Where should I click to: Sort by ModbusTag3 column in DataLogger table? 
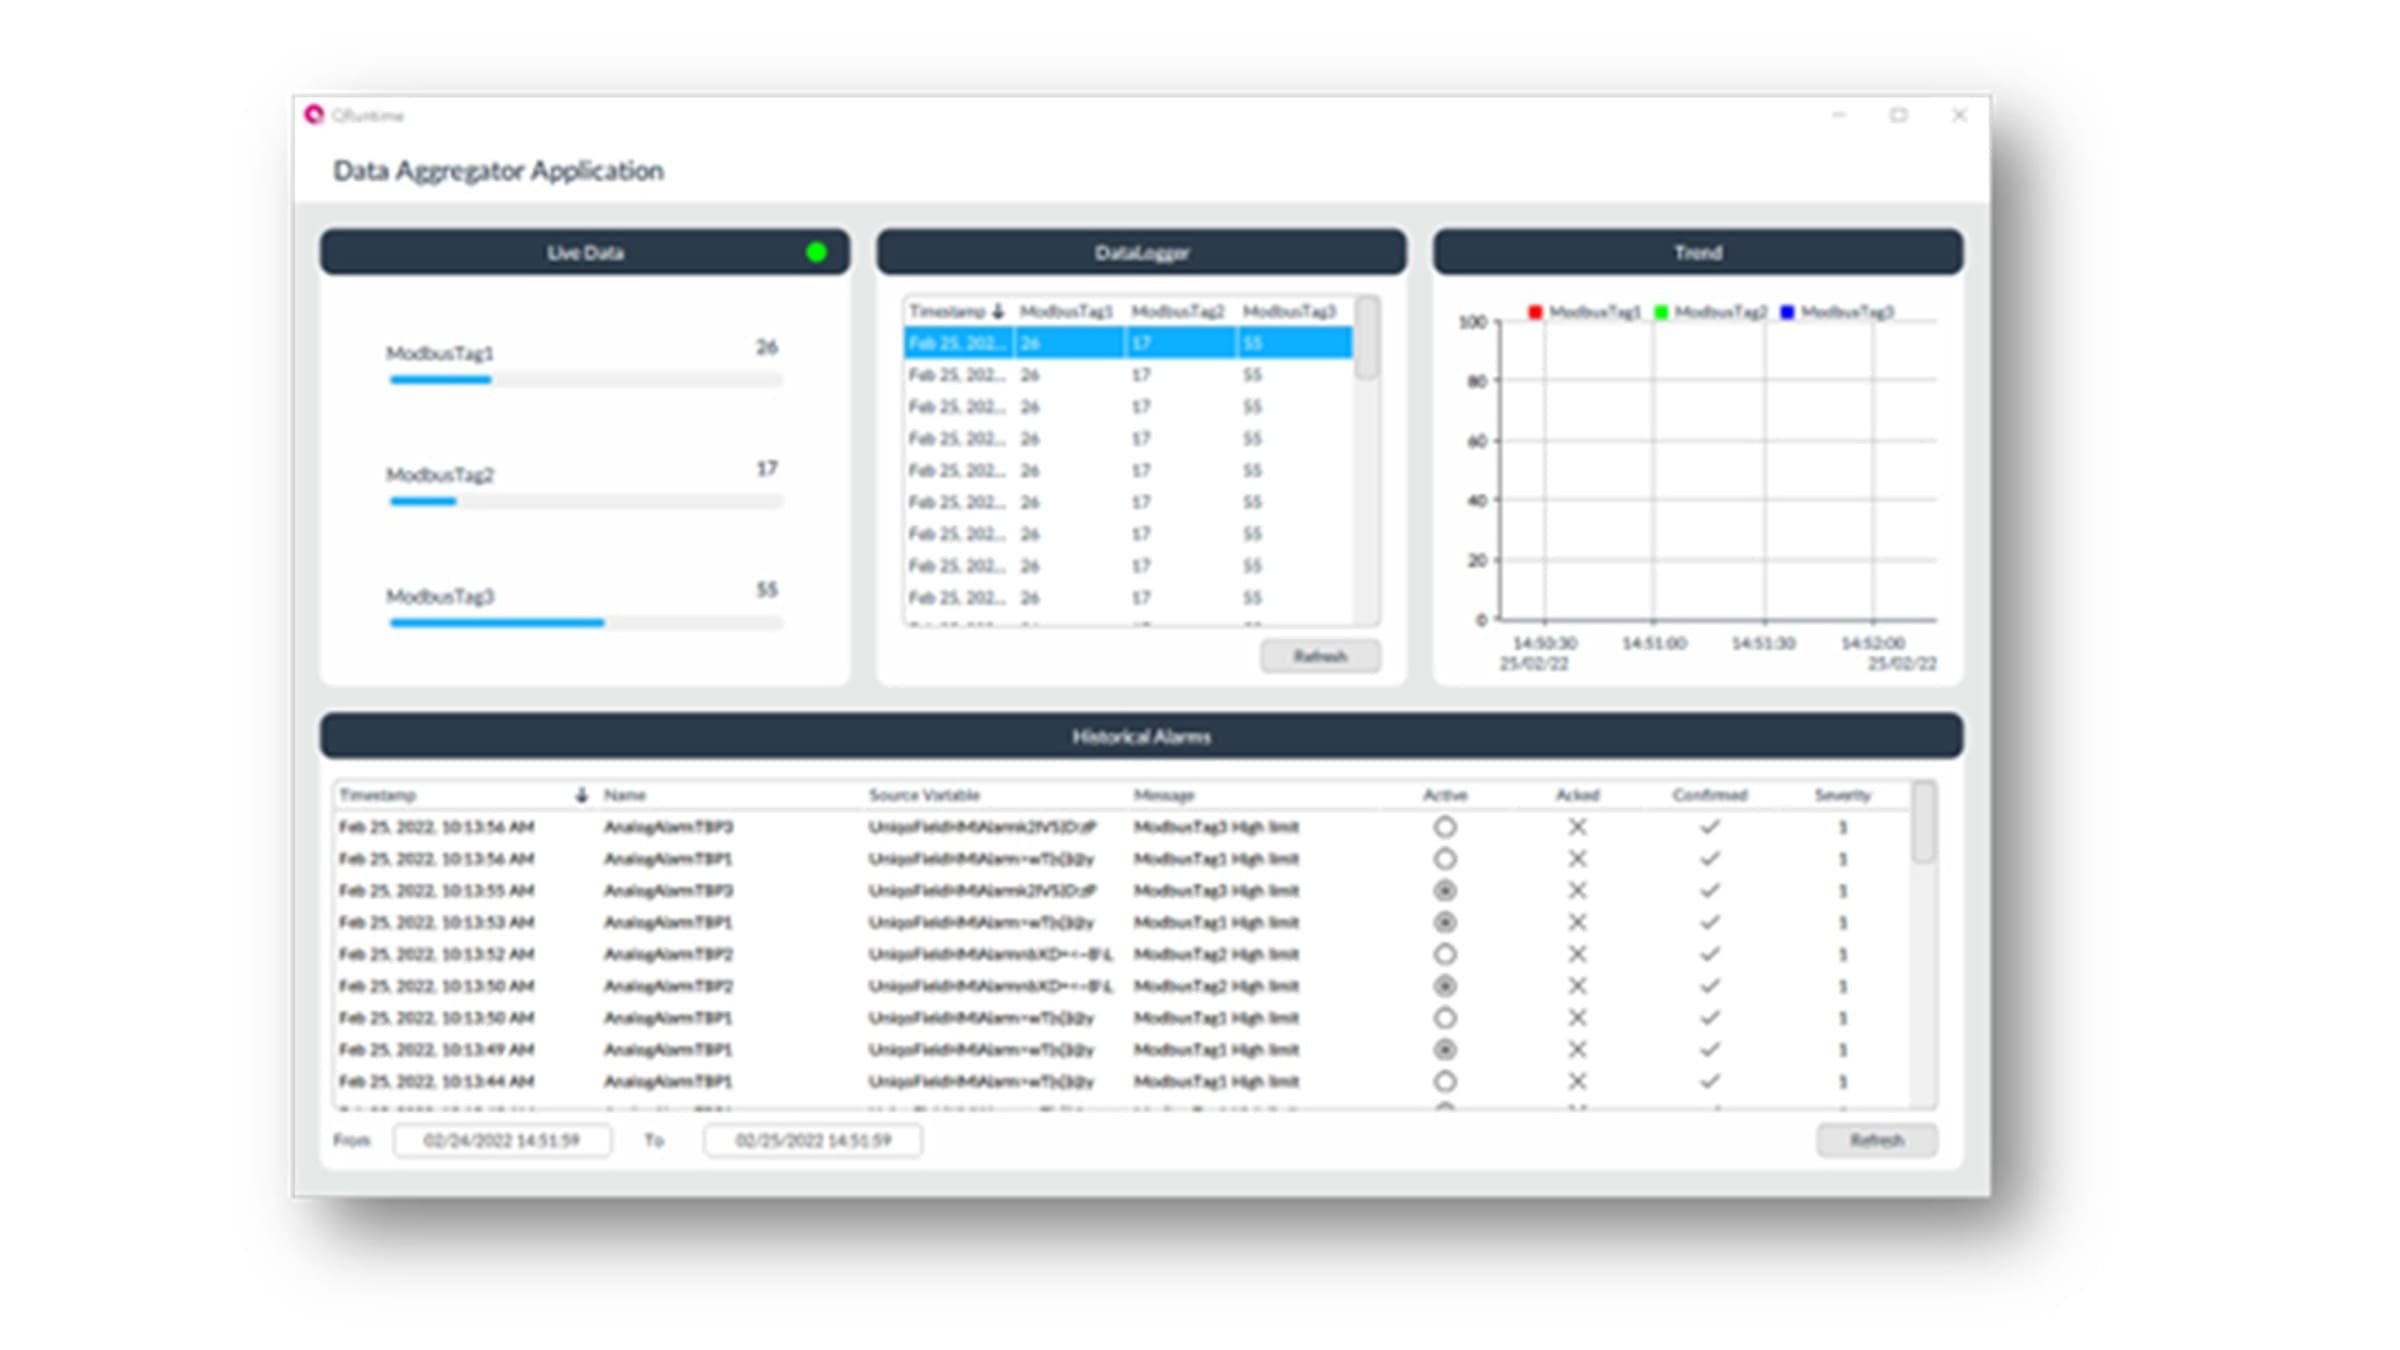[x=1290, y=311]
